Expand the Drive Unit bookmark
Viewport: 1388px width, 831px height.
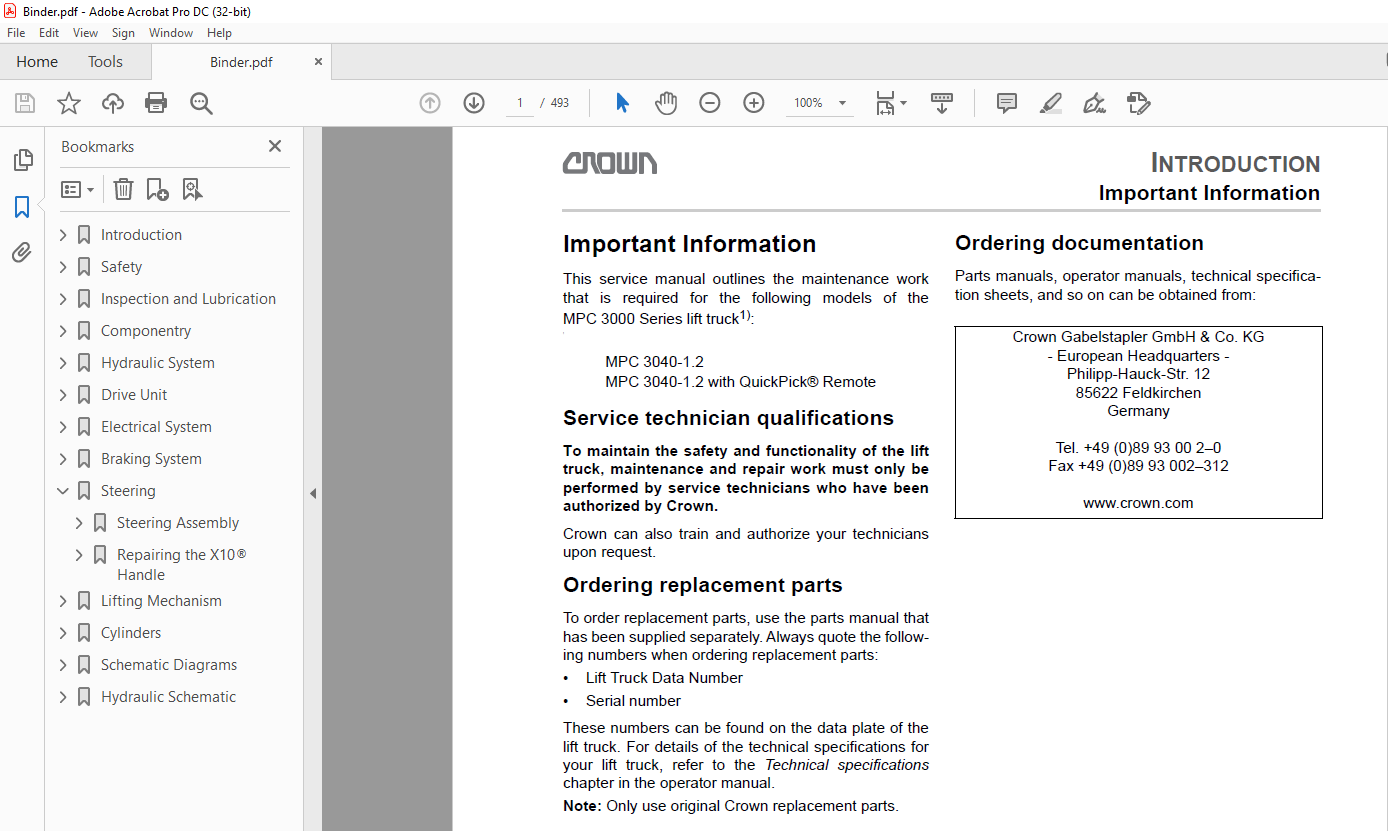[63, 395]
